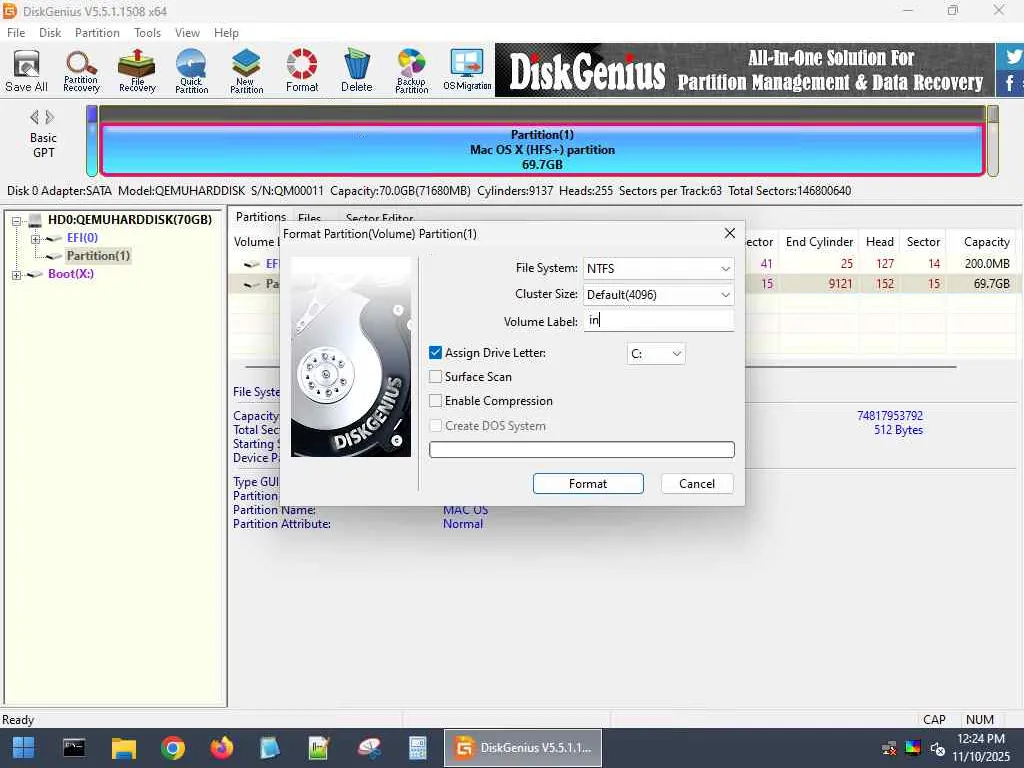Open Command Prompt from taskbar
Image resolution: width=1024 pixels, height=768 pixels.
click(74, 748)
